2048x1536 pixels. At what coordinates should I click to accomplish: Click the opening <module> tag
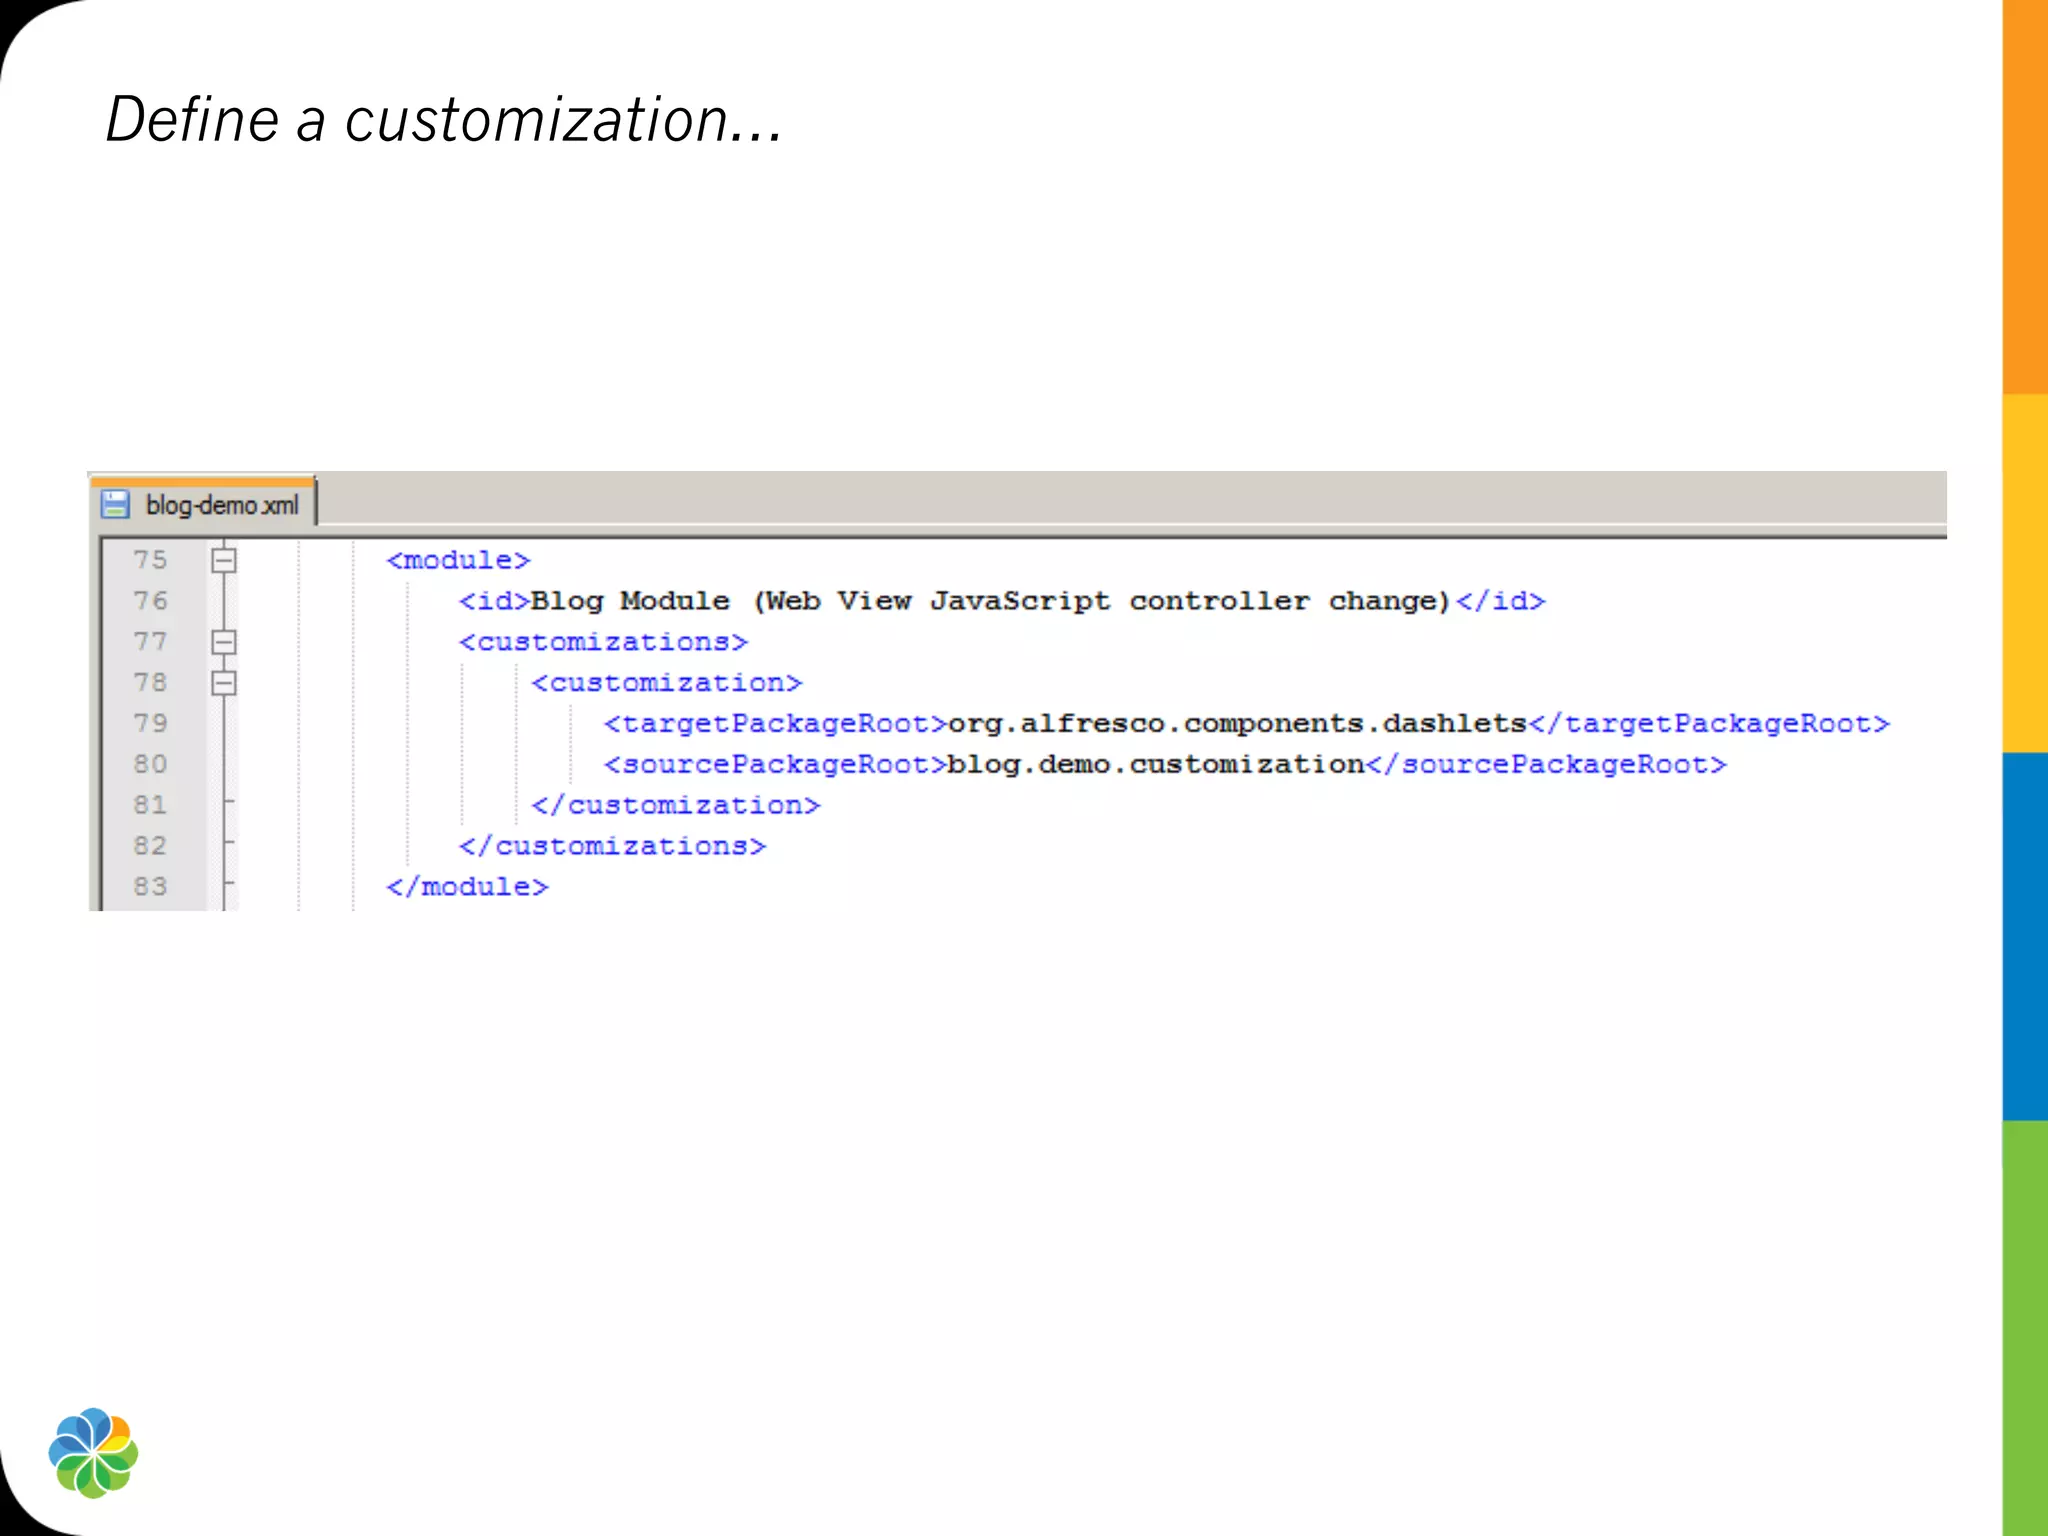coord(458,560)
